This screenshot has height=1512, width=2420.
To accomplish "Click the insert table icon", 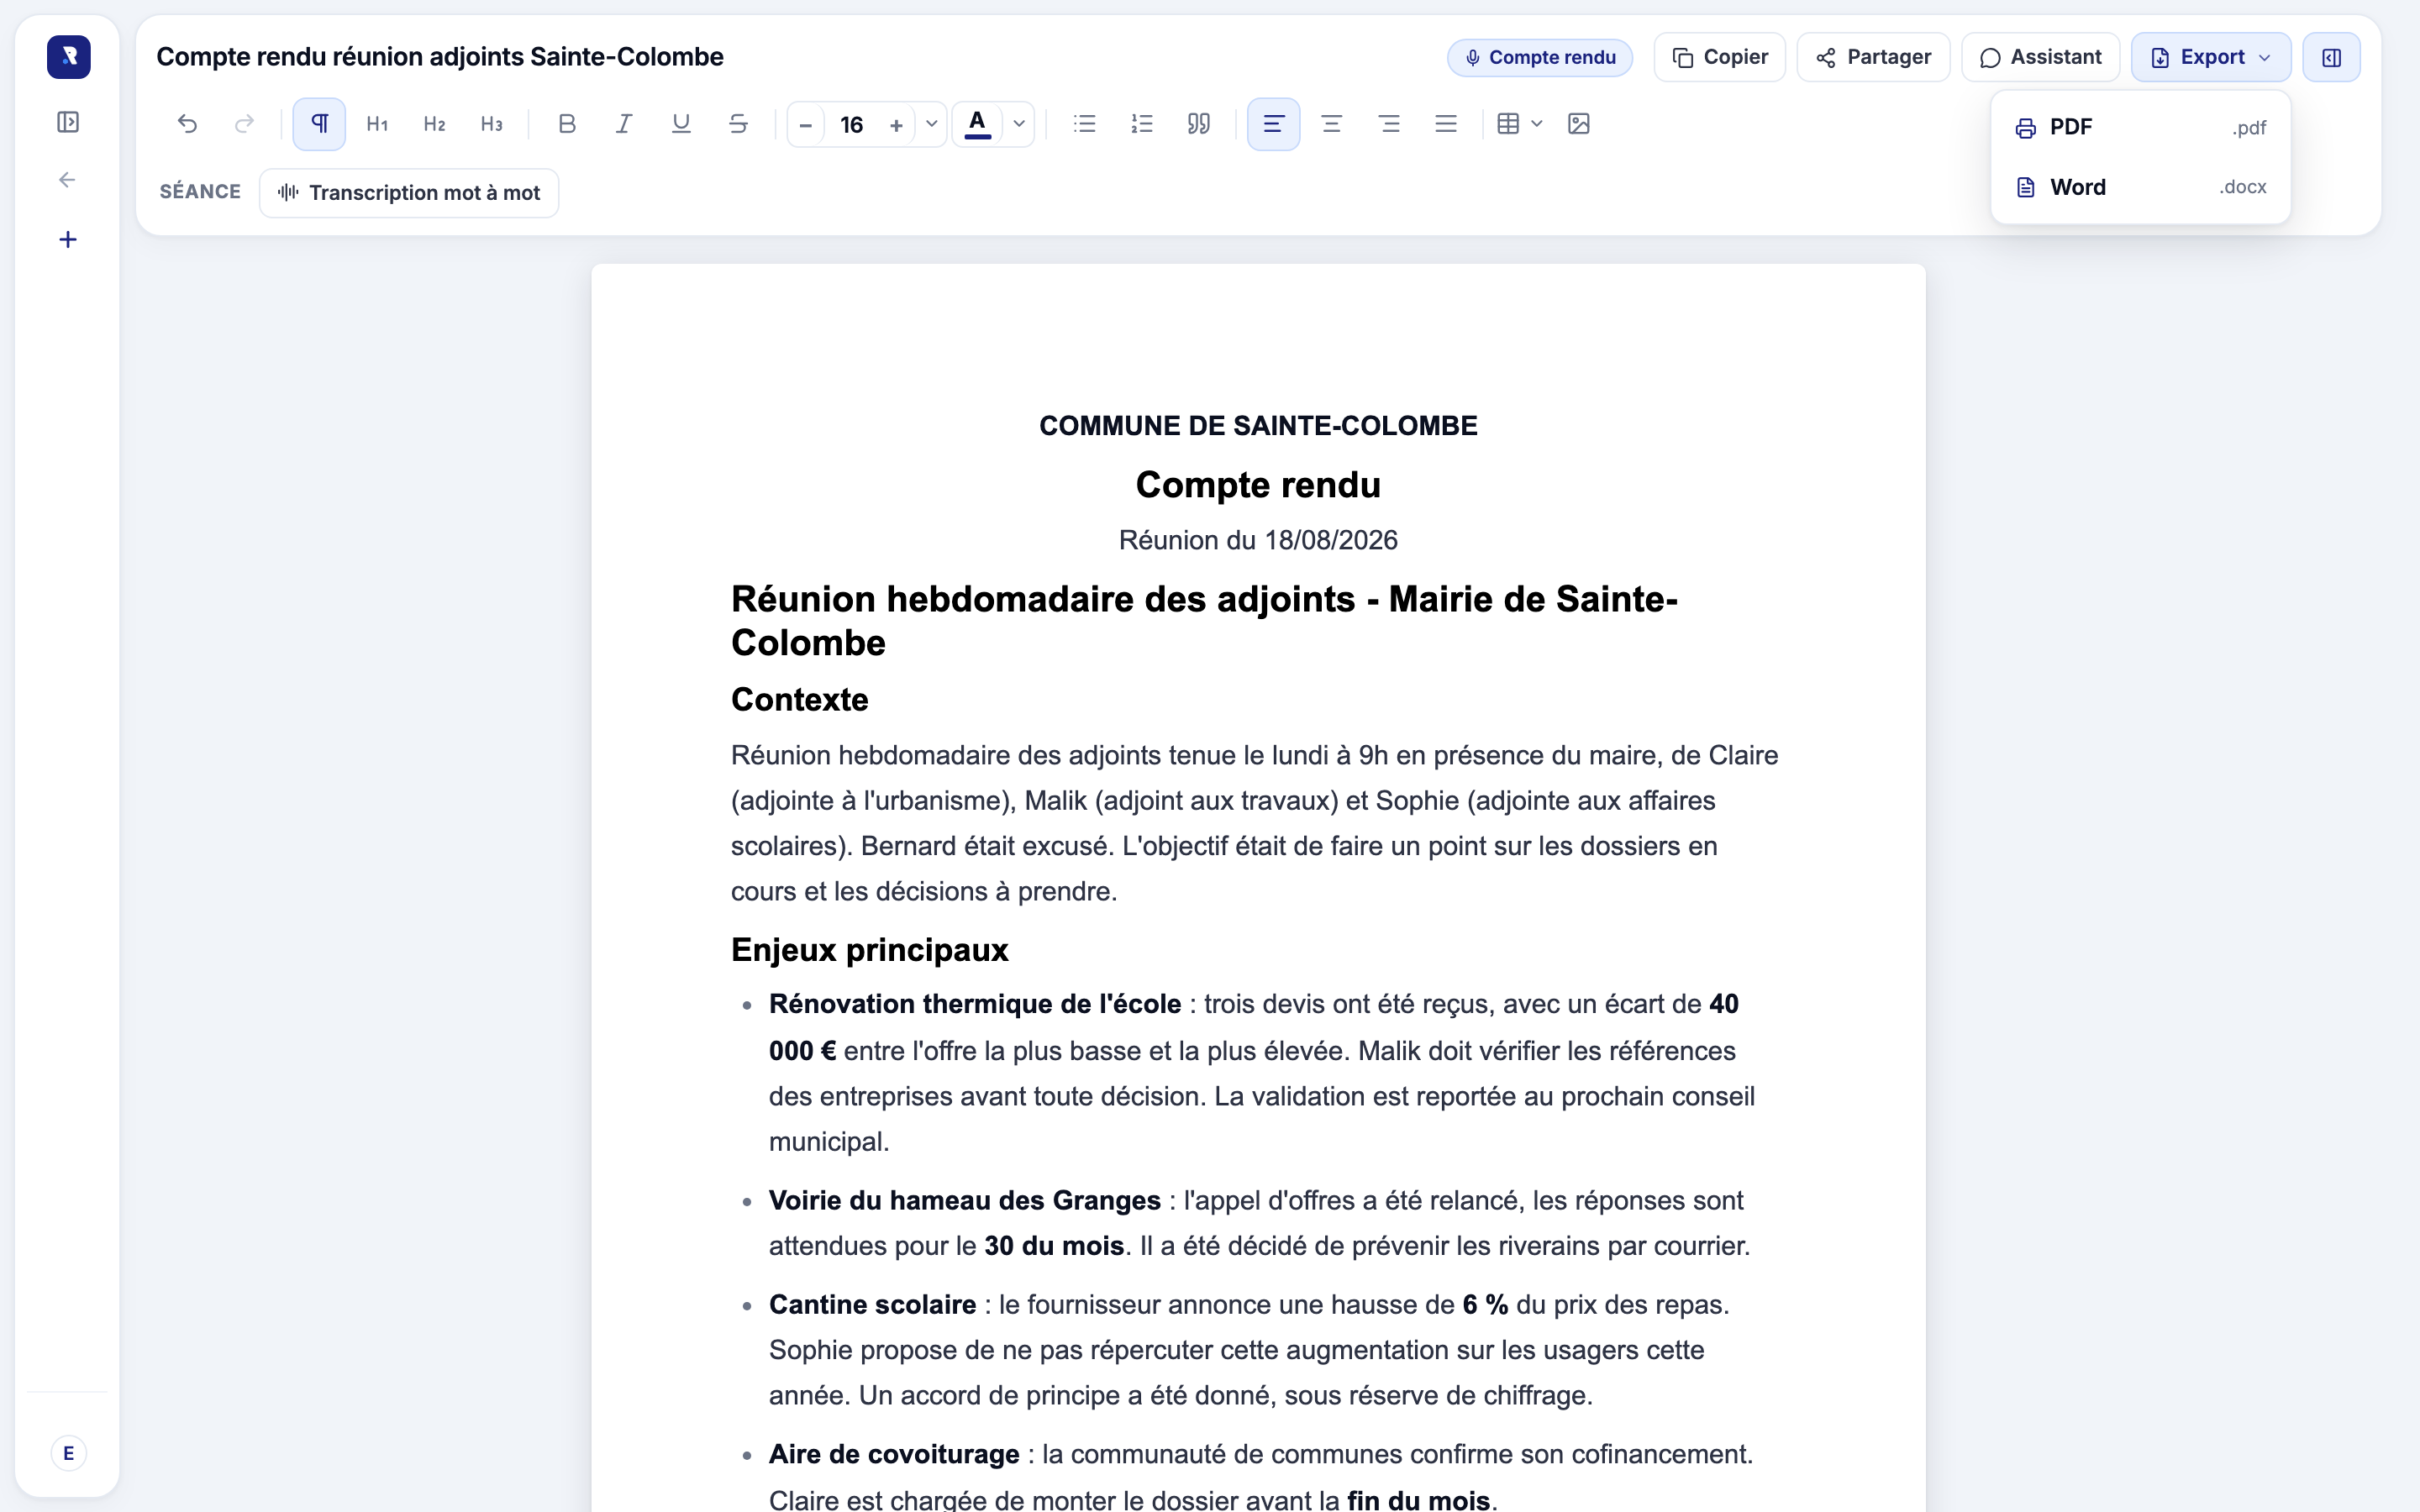I will [x=1508, y=124].
